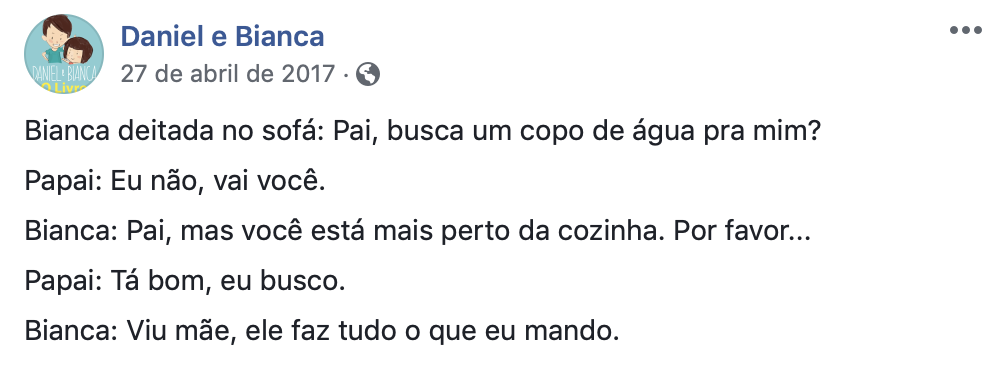Click the word 'Bianca' in page title
This screenshot has width=992, height=368.
280,37
